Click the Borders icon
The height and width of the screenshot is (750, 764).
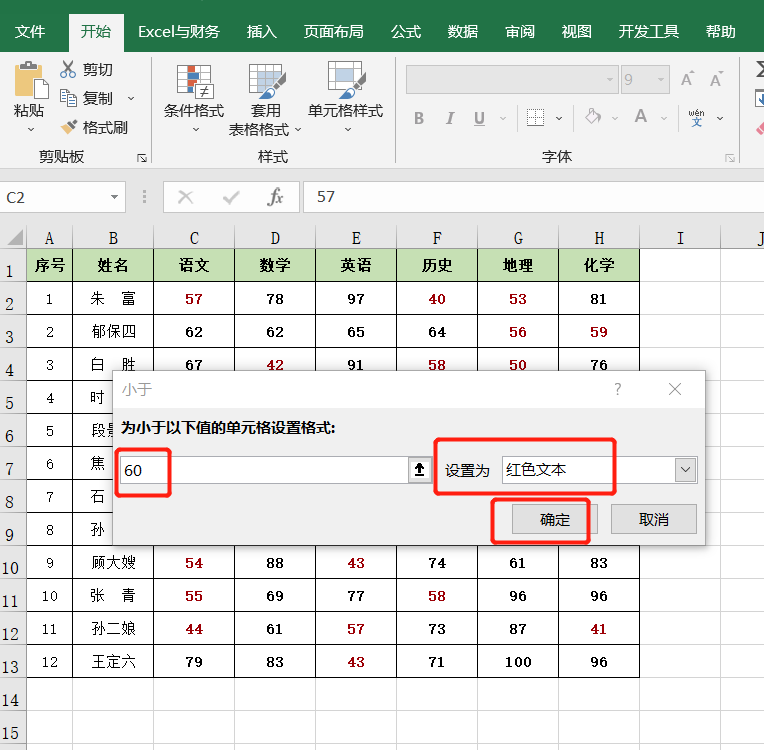coord(535,117)
